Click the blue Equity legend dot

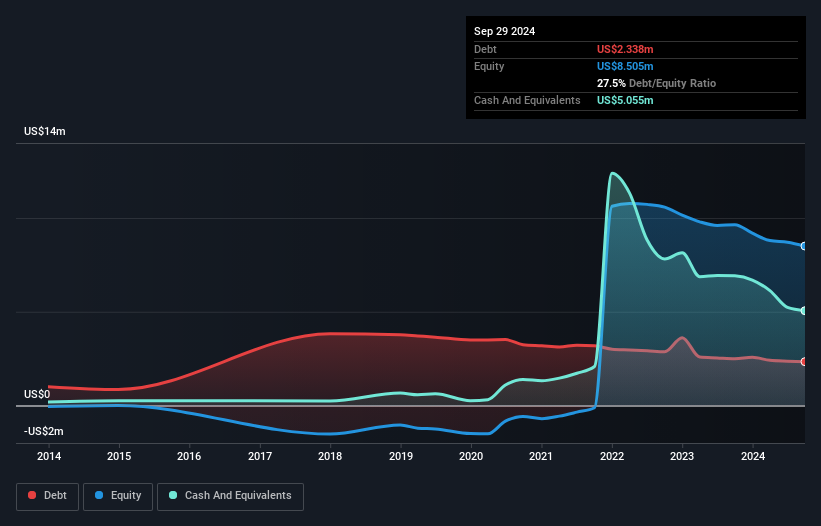click(x=99, y=495)
